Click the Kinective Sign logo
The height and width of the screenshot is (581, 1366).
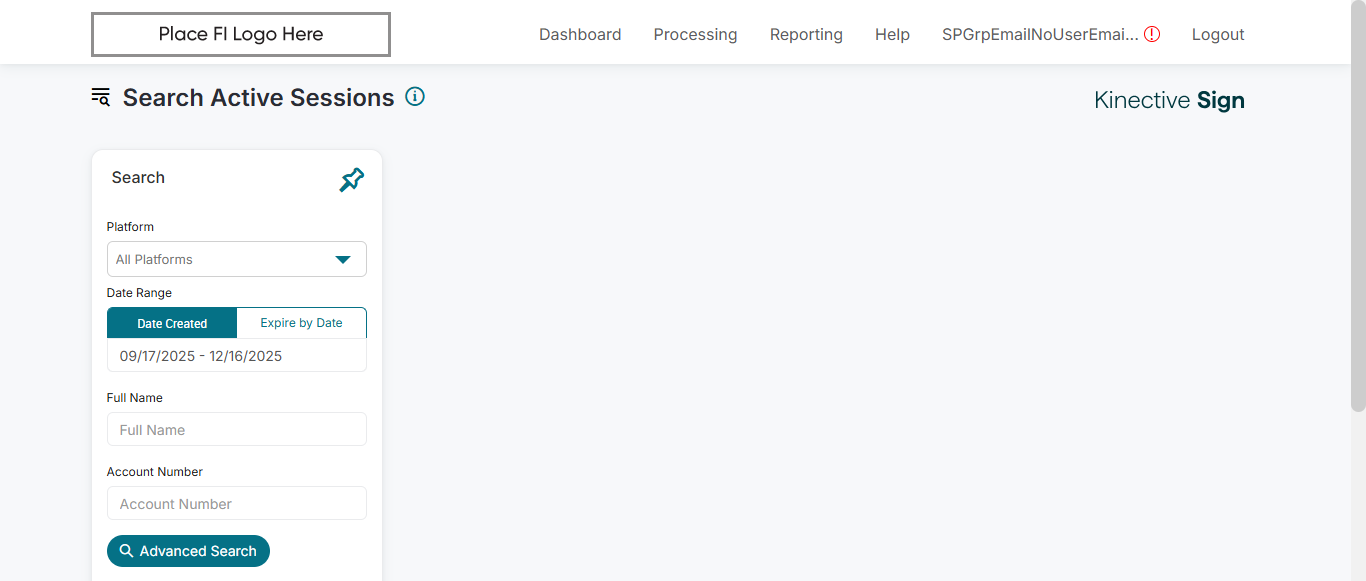[1169, 100]
